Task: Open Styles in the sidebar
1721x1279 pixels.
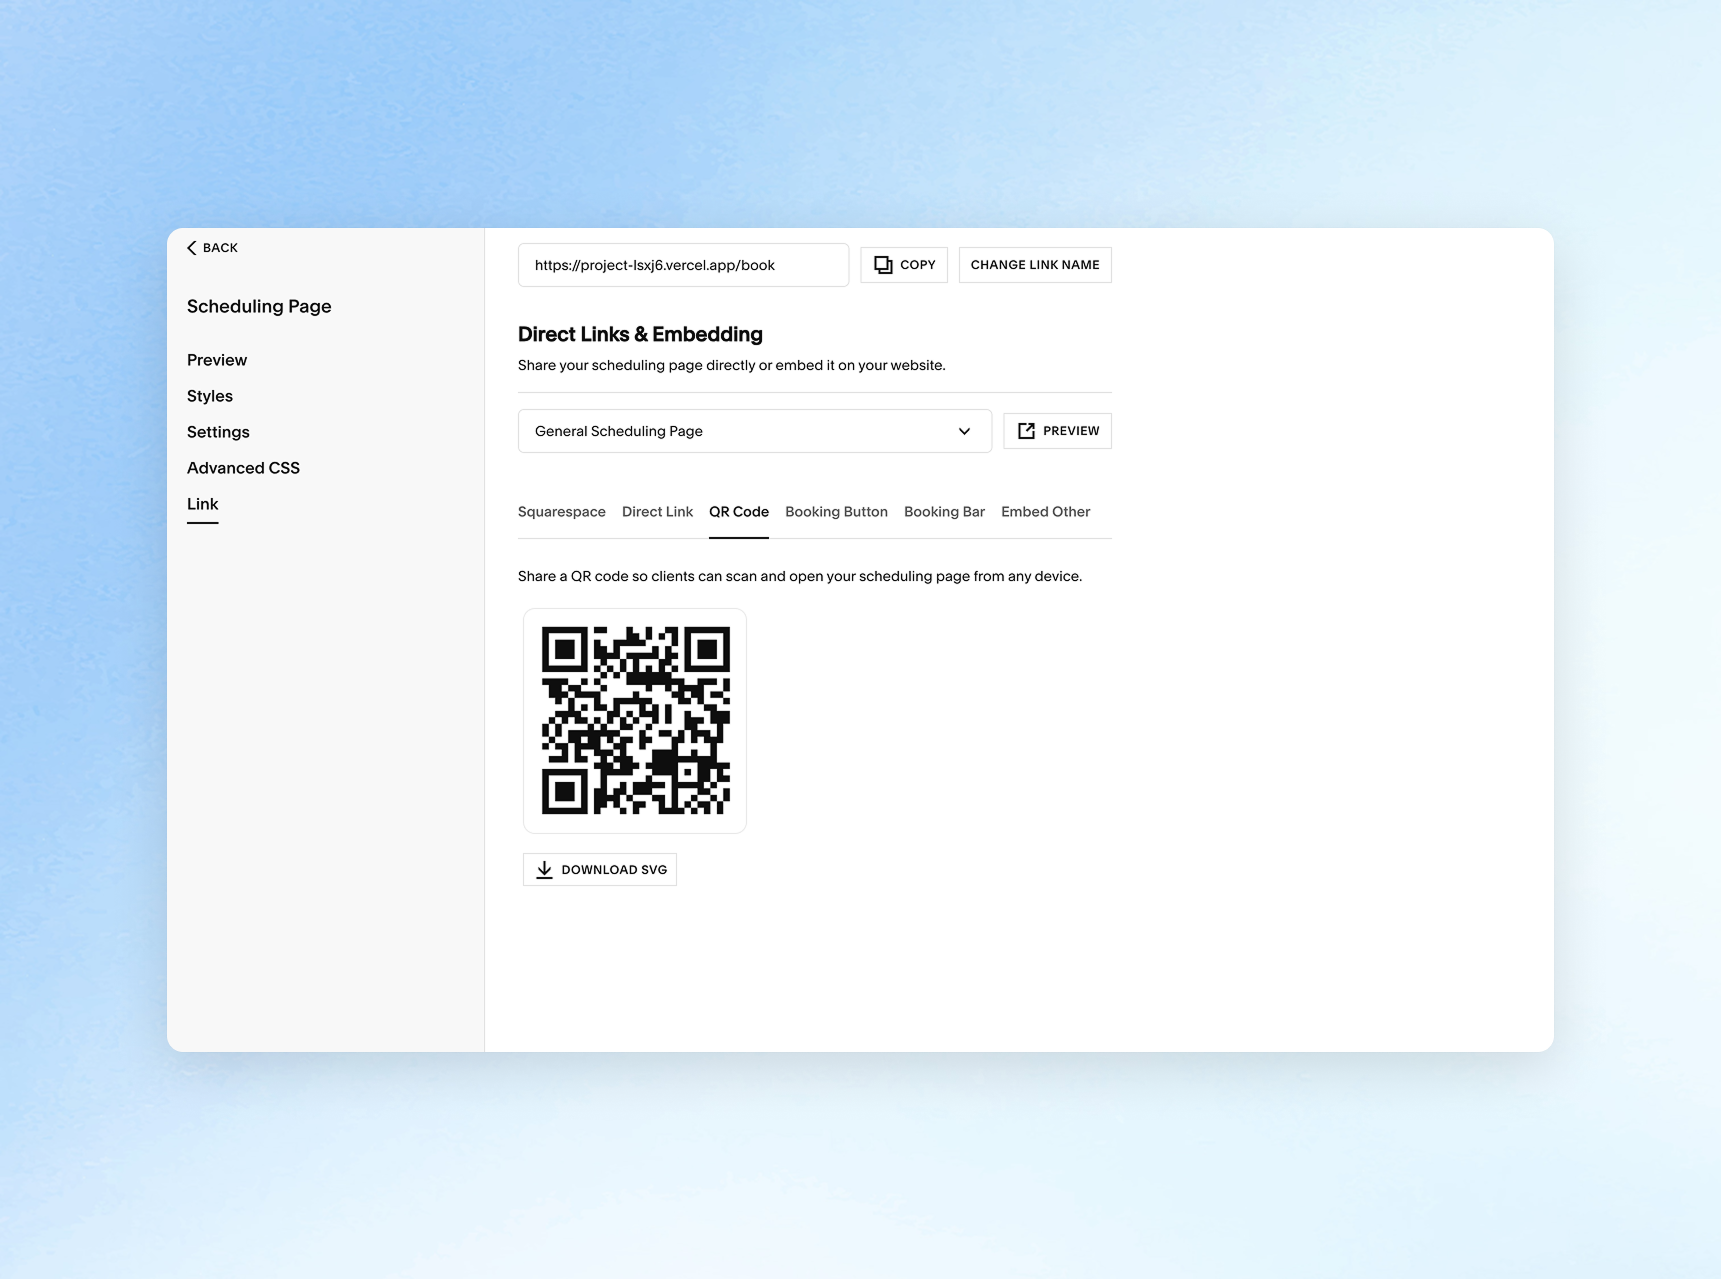Action: [x=210, y=396]
